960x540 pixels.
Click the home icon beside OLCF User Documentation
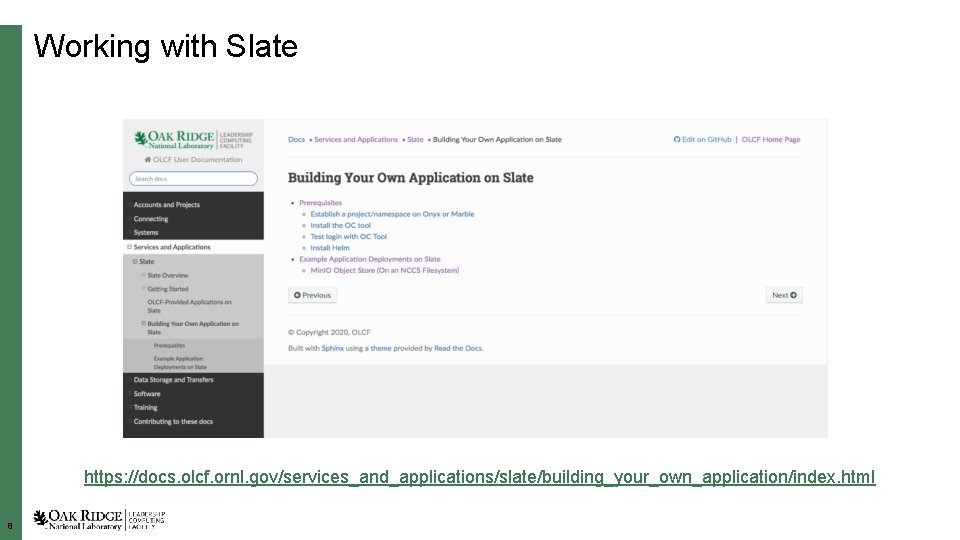pyautogui.click(x=148, y=159)
